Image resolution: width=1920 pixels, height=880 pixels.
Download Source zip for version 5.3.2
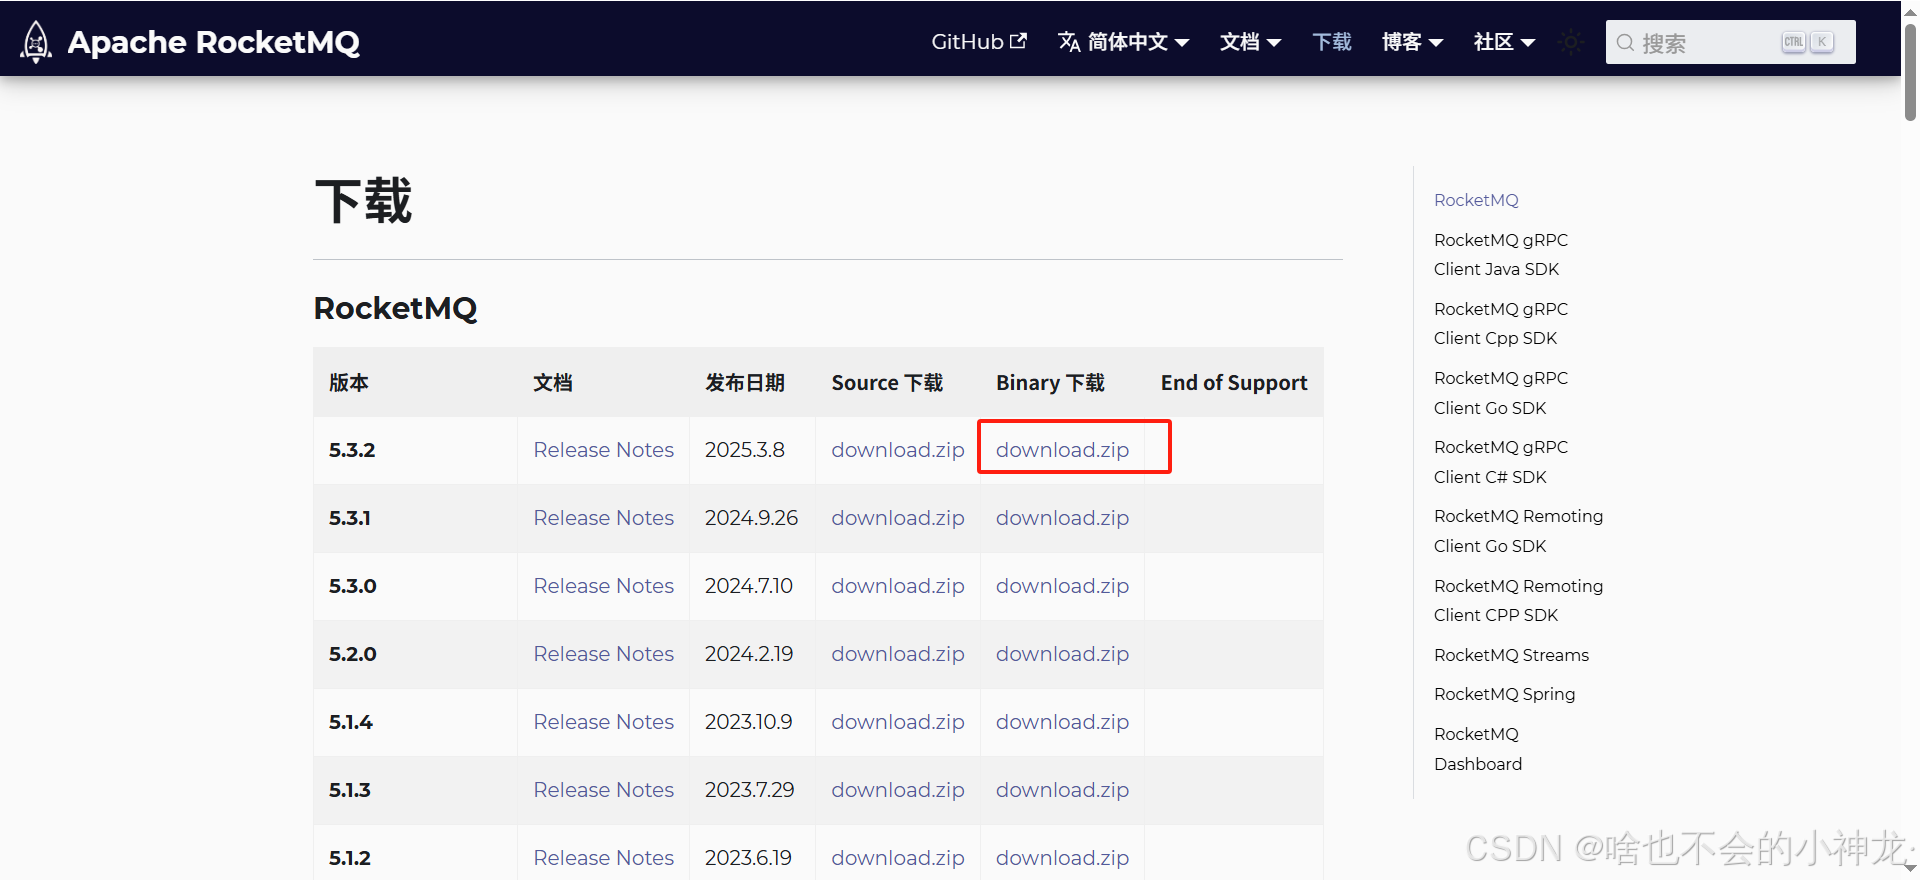(x=898, y=450)
